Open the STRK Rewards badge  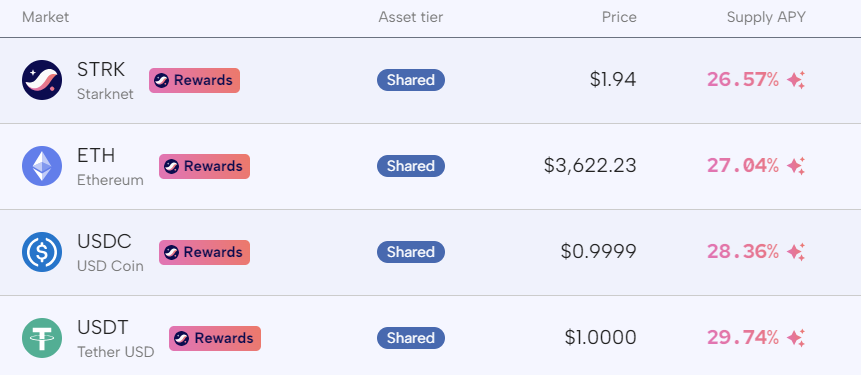coord(194,80)
